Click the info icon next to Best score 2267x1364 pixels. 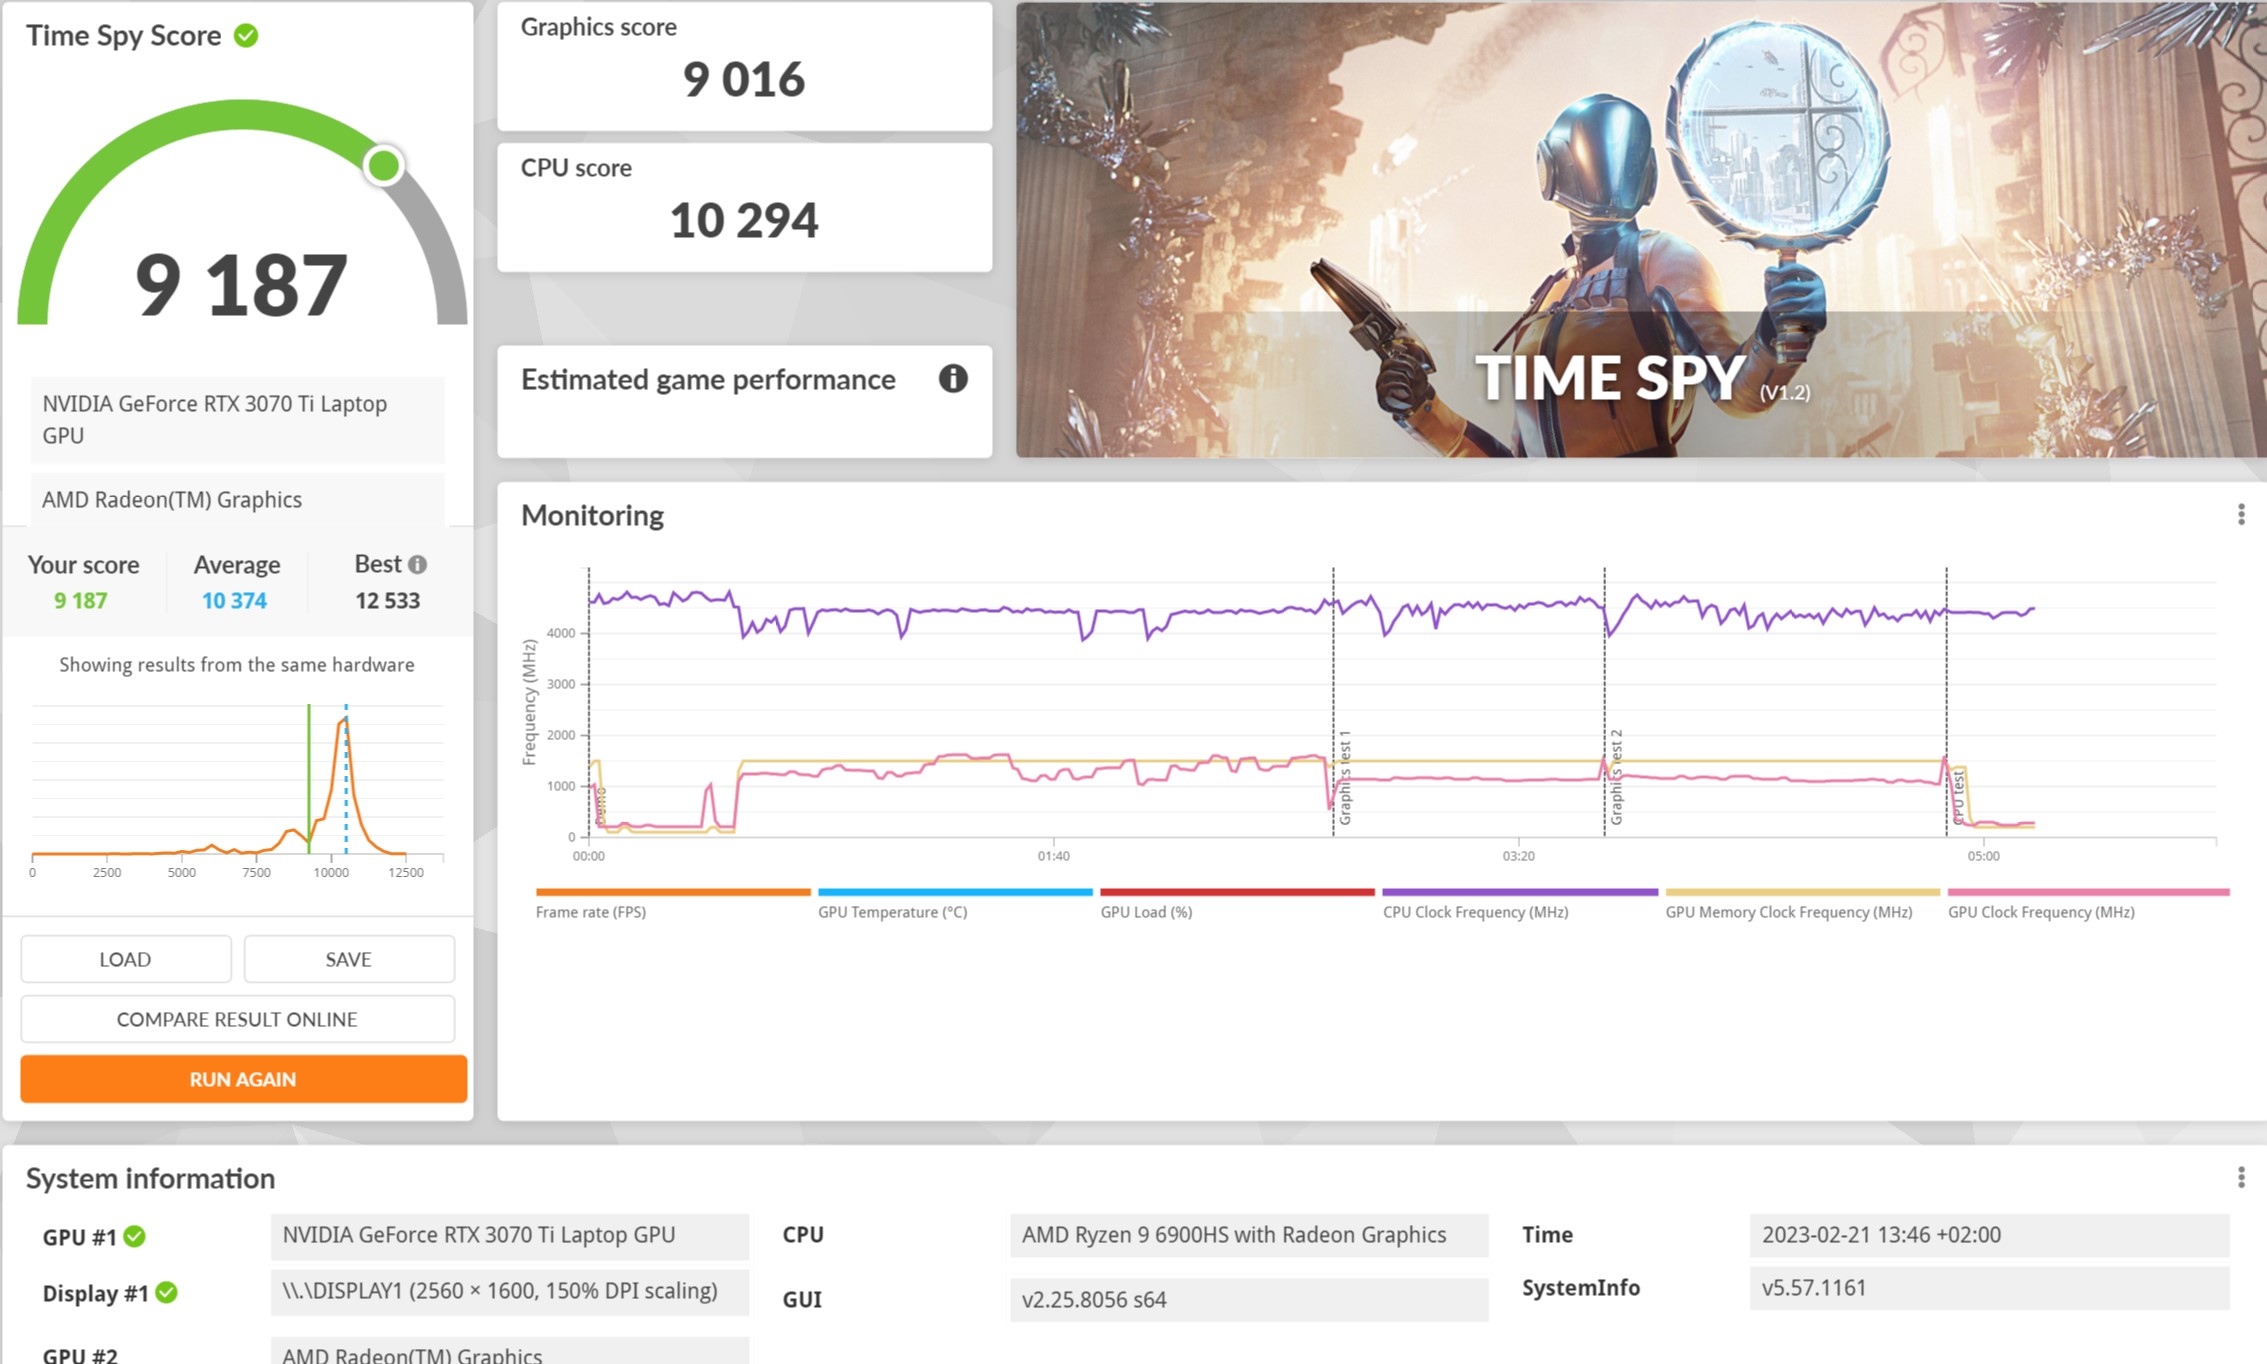point(418,565)
